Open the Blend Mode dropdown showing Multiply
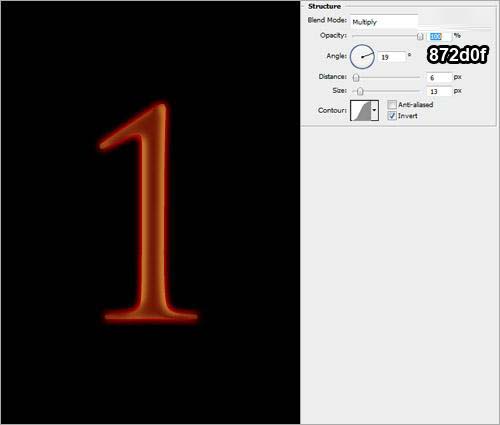 click(384, 22)
